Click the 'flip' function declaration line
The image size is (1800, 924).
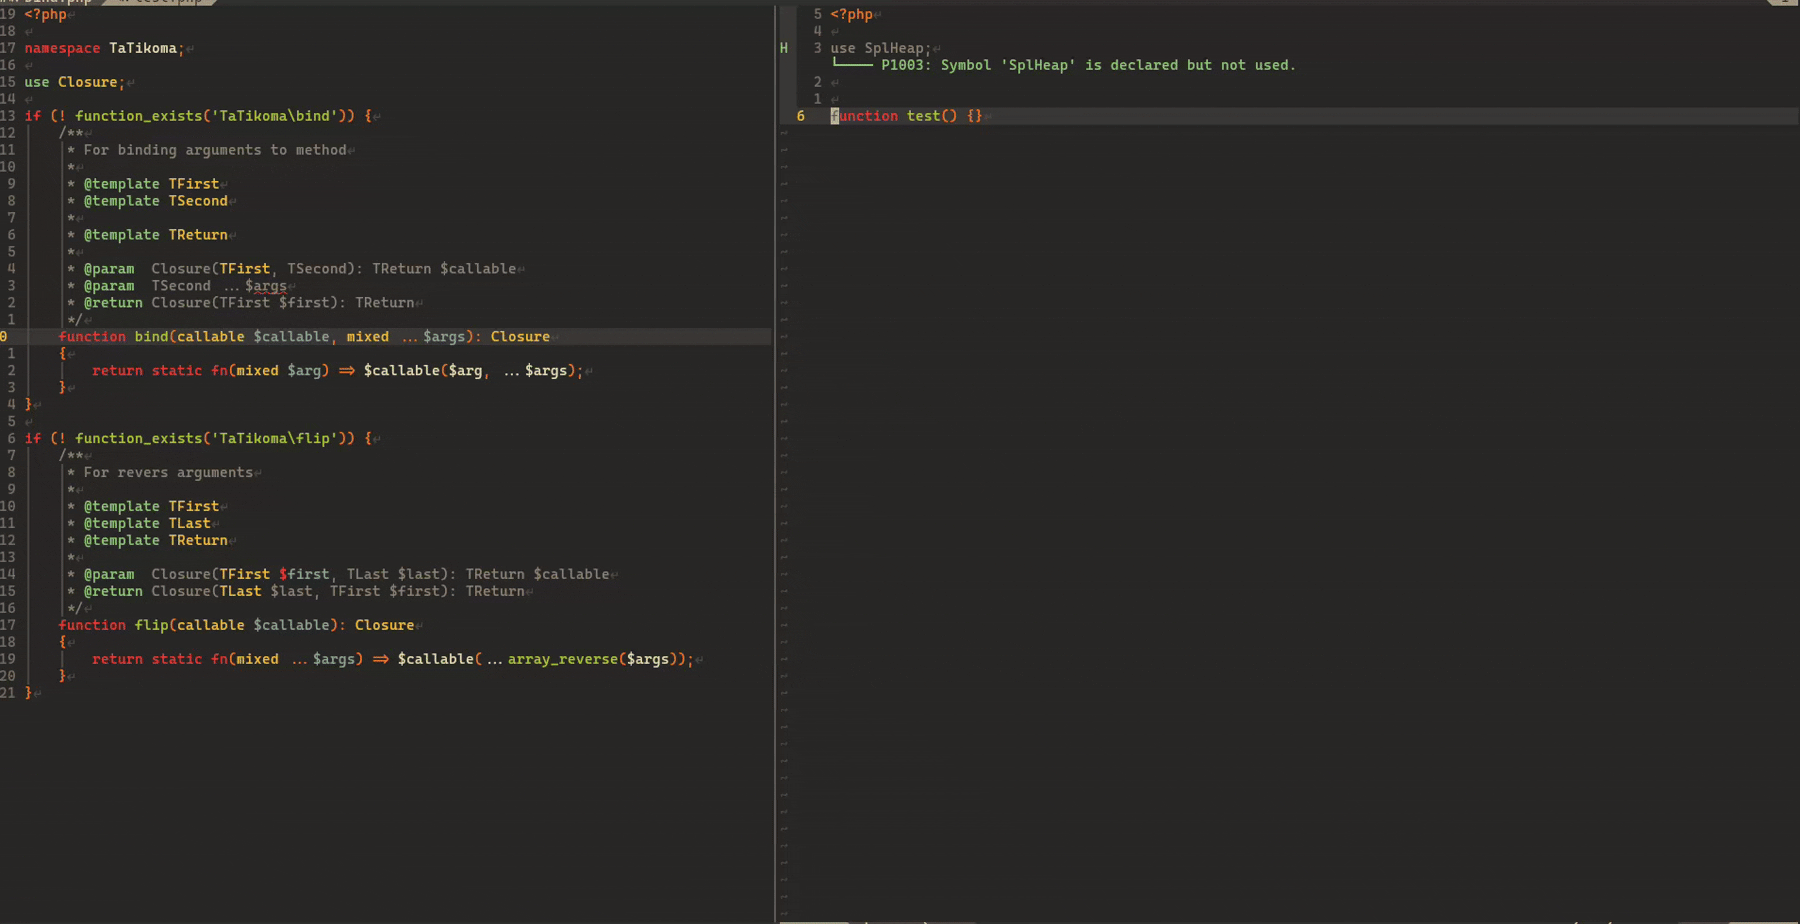tap(236, 625)
